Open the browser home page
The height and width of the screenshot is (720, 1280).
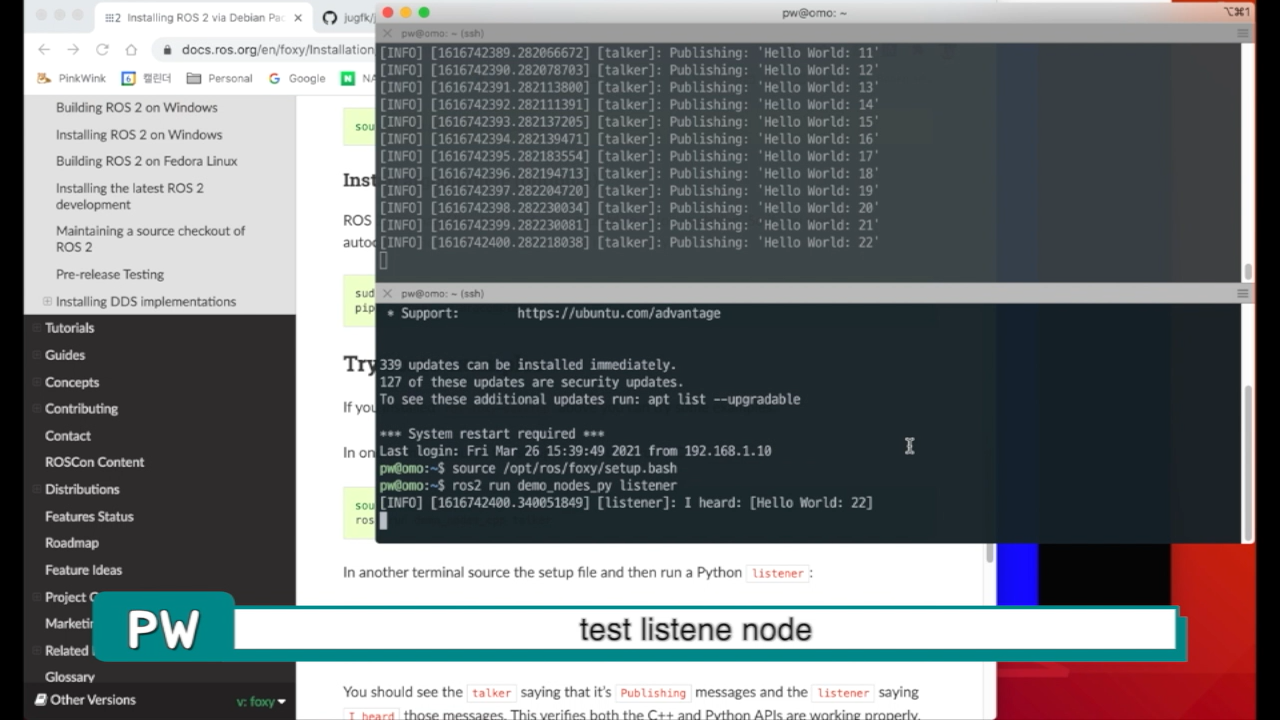pyautogui.click(x=131, y=49)
